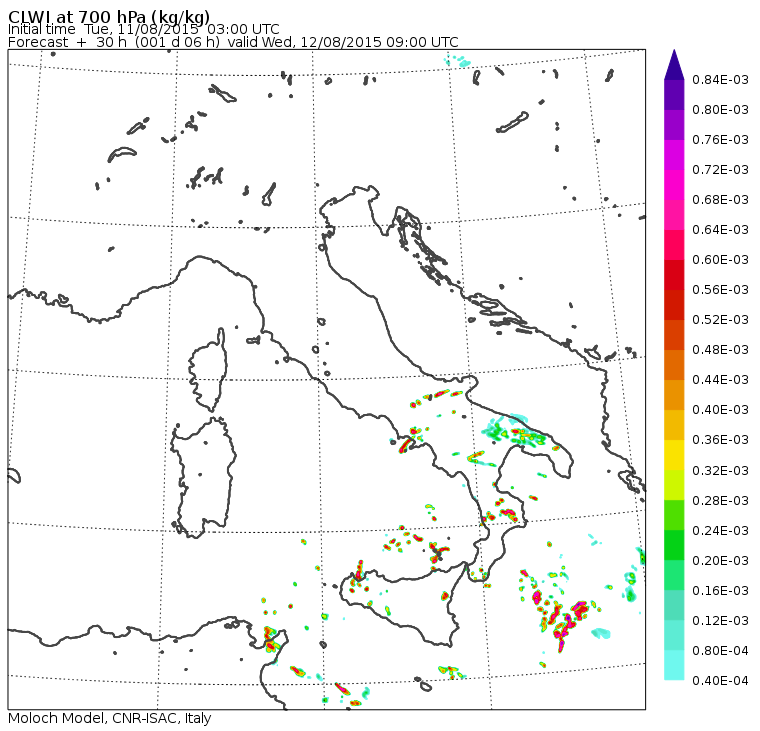Click the 0.48E-03 color scale label

[720, 350]
